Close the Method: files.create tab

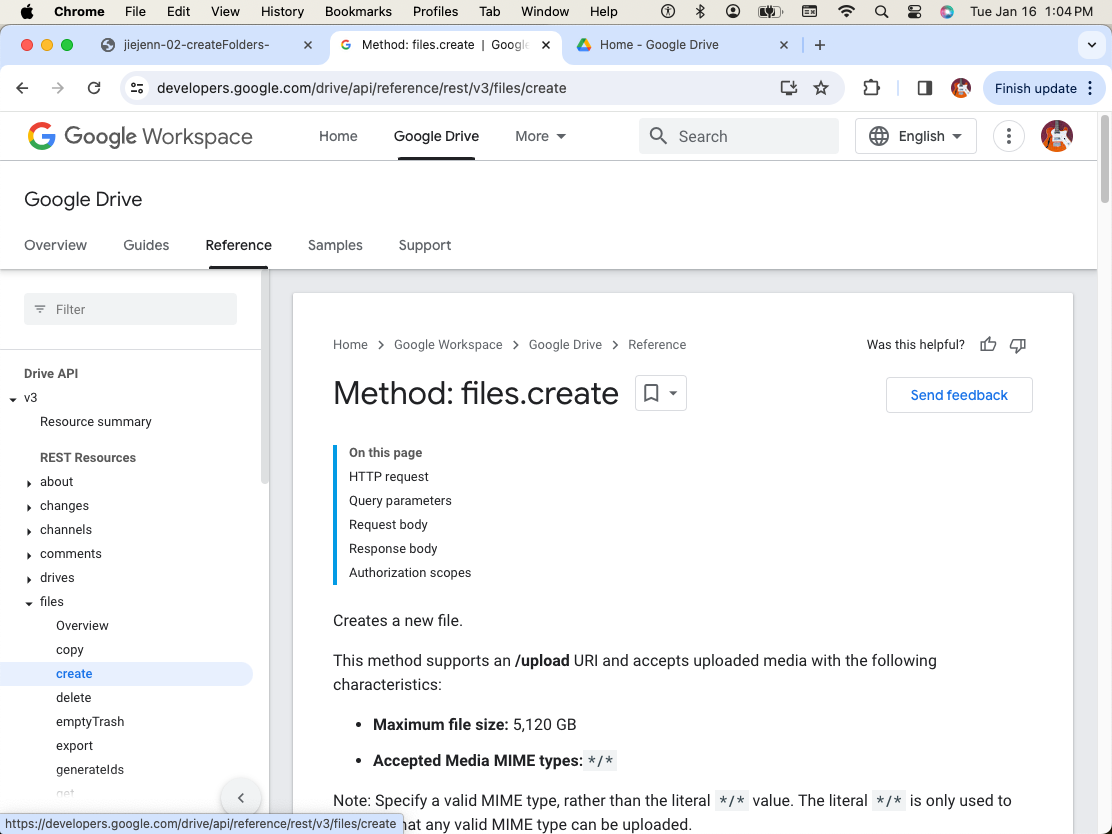pyautogui.click(x=546, y=45)
